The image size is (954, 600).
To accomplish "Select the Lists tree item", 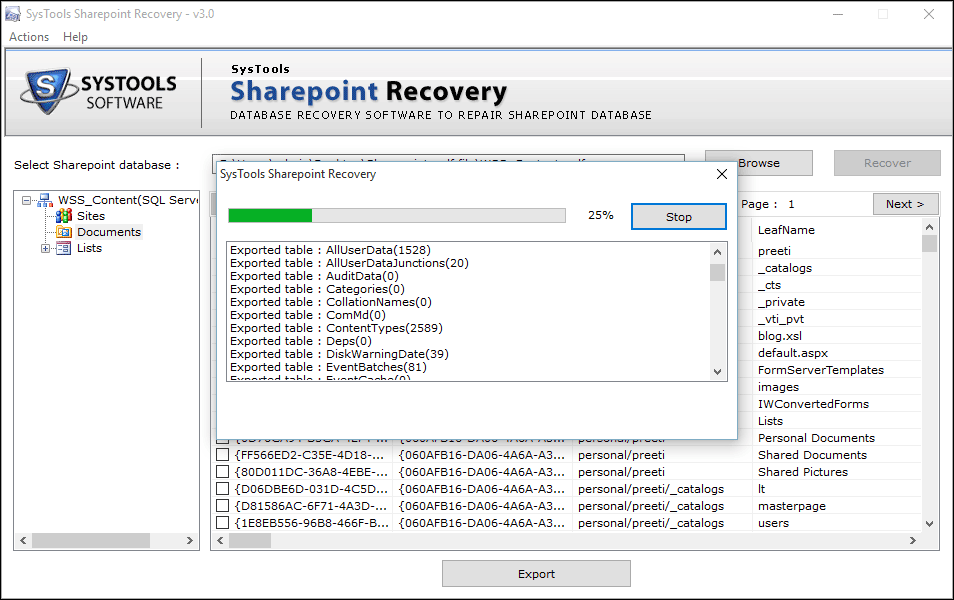I will tap(89, 248).
